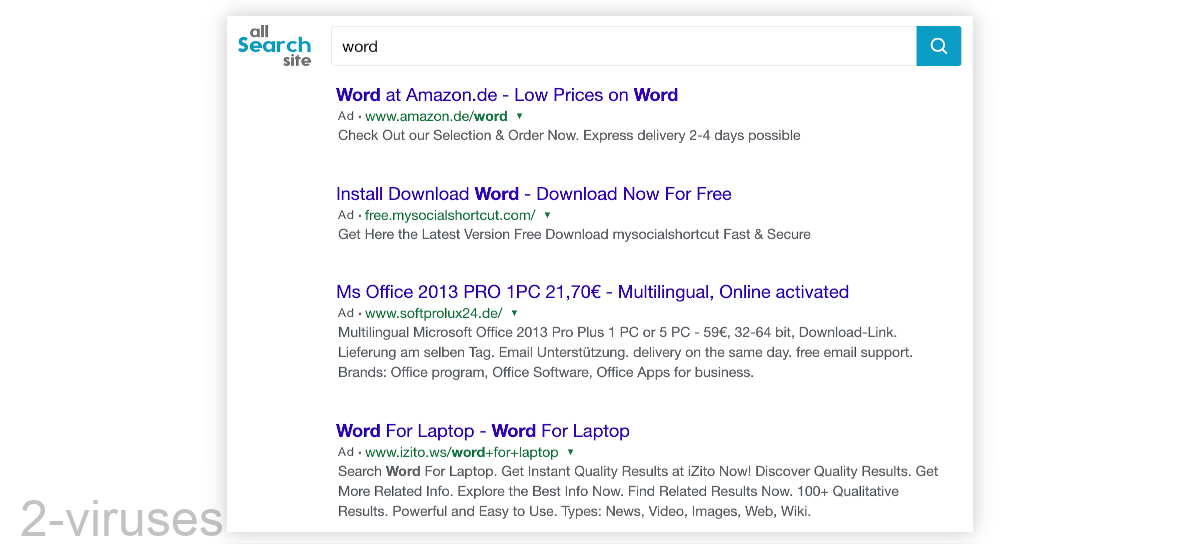
Task: Expand dropdown arrow beside amazon.de/word URL
Action: pos(520,116)
